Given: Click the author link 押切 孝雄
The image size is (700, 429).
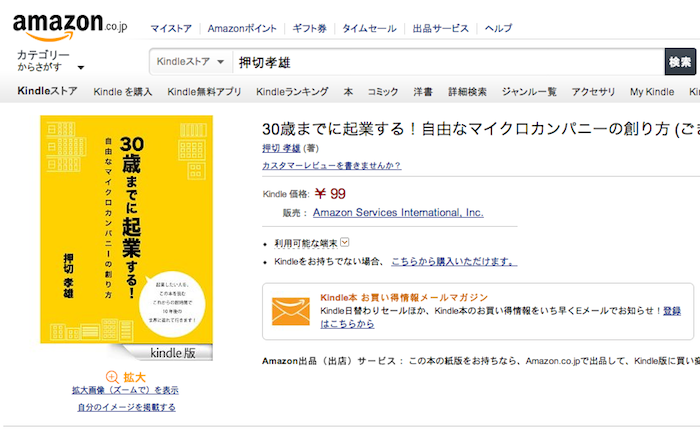Looking at the screenshot, I should pyautogui.click(x=281, y=148).
